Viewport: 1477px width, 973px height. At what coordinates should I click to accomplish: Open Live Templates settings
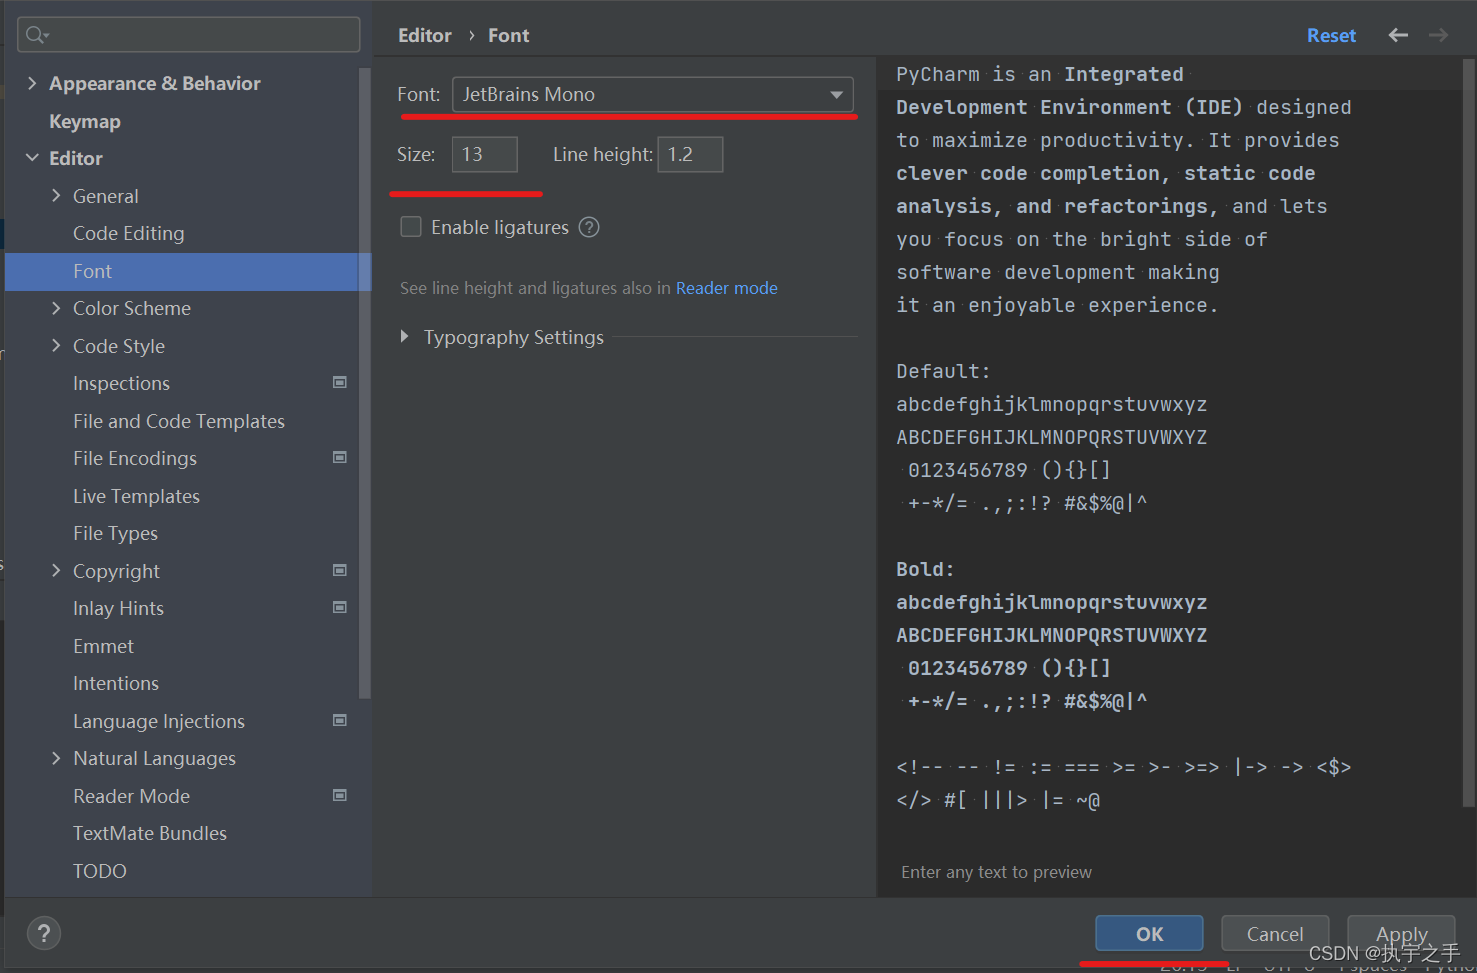pos(136,496)
